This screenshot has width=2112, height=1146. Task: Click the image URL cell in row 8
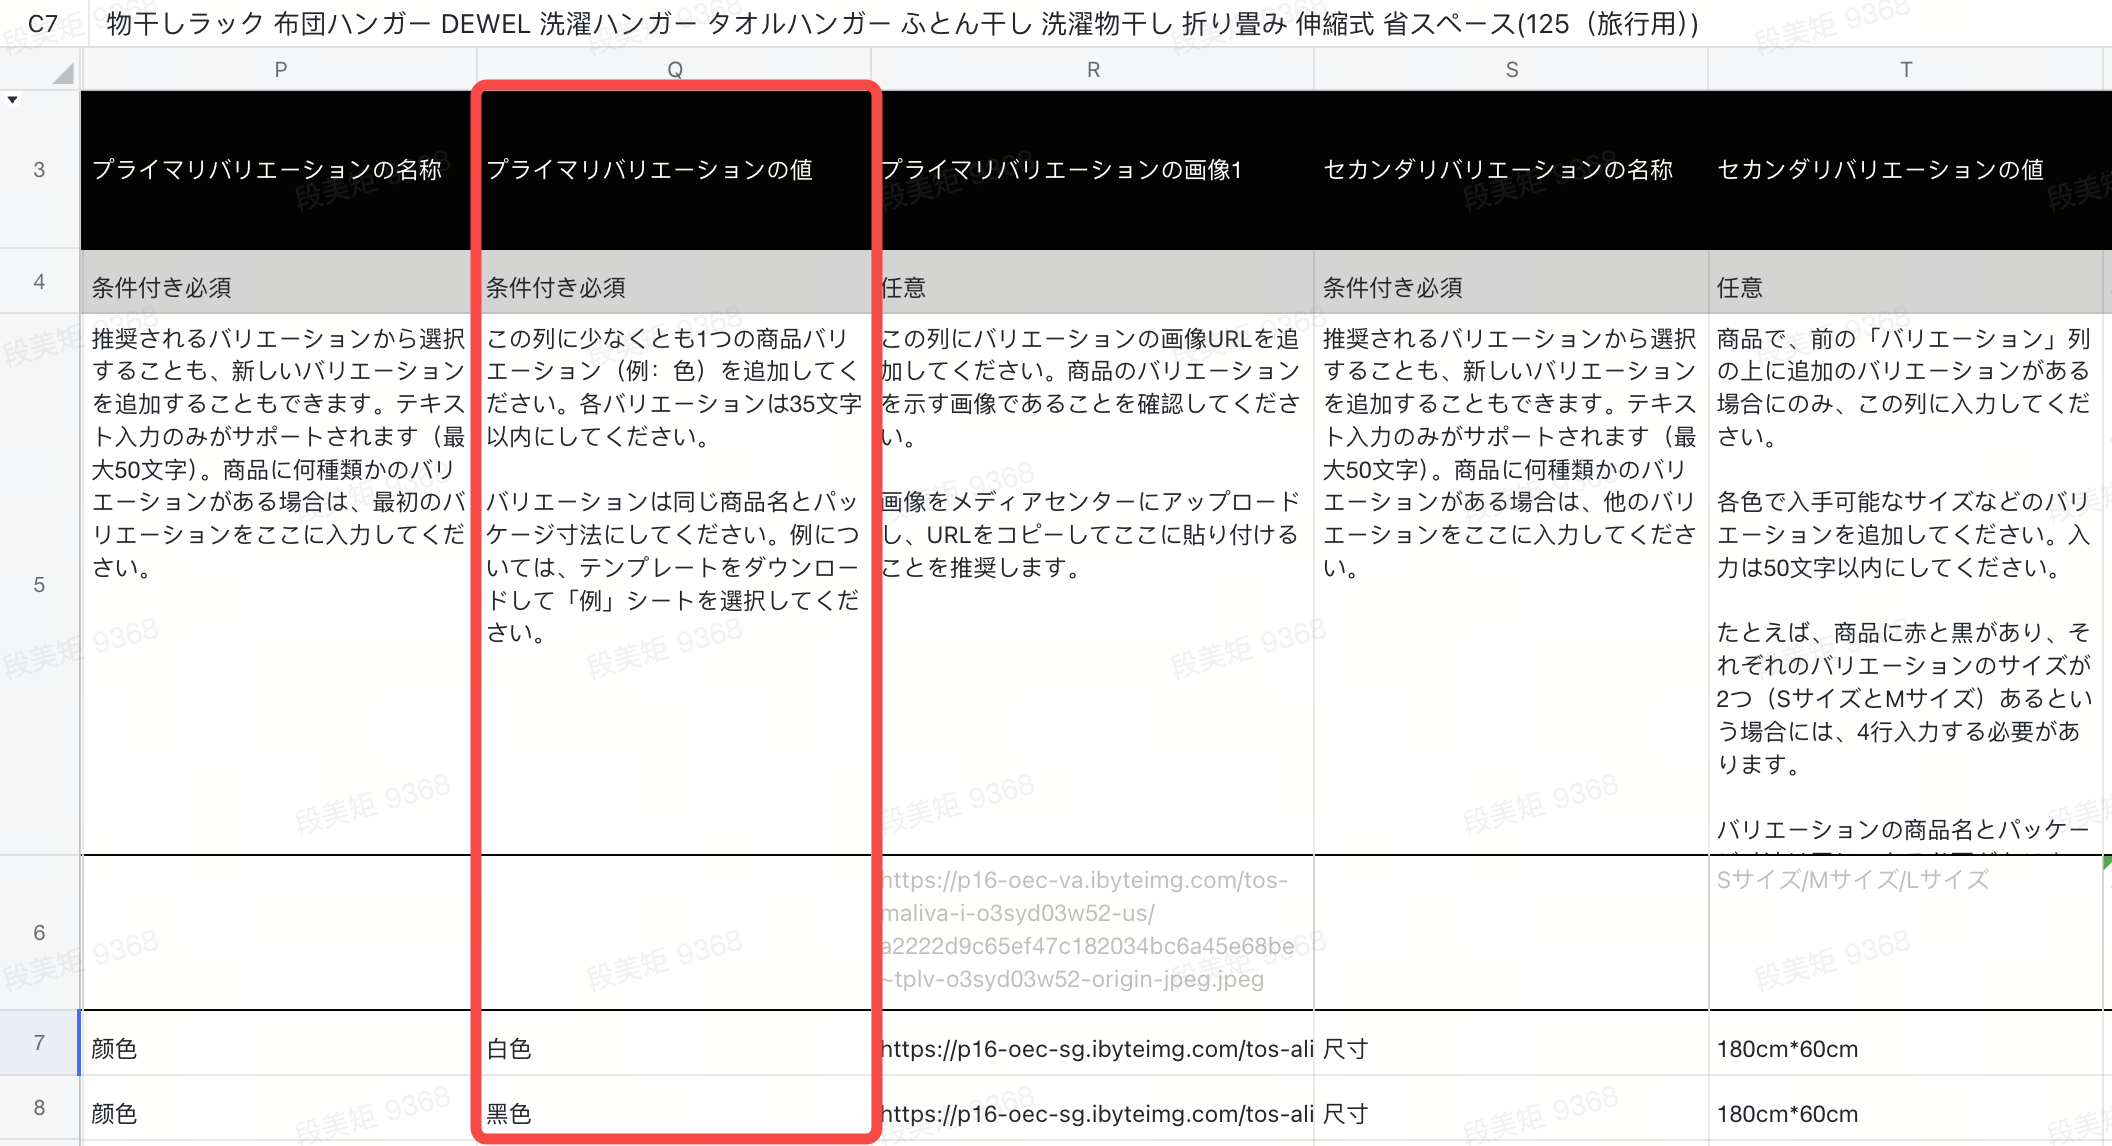1093,1109
